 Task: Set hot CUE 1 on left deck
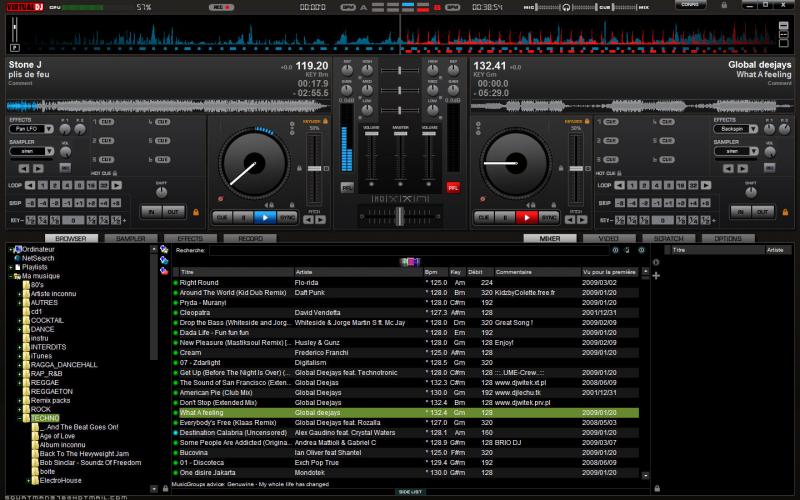click(x=106, y=122)
